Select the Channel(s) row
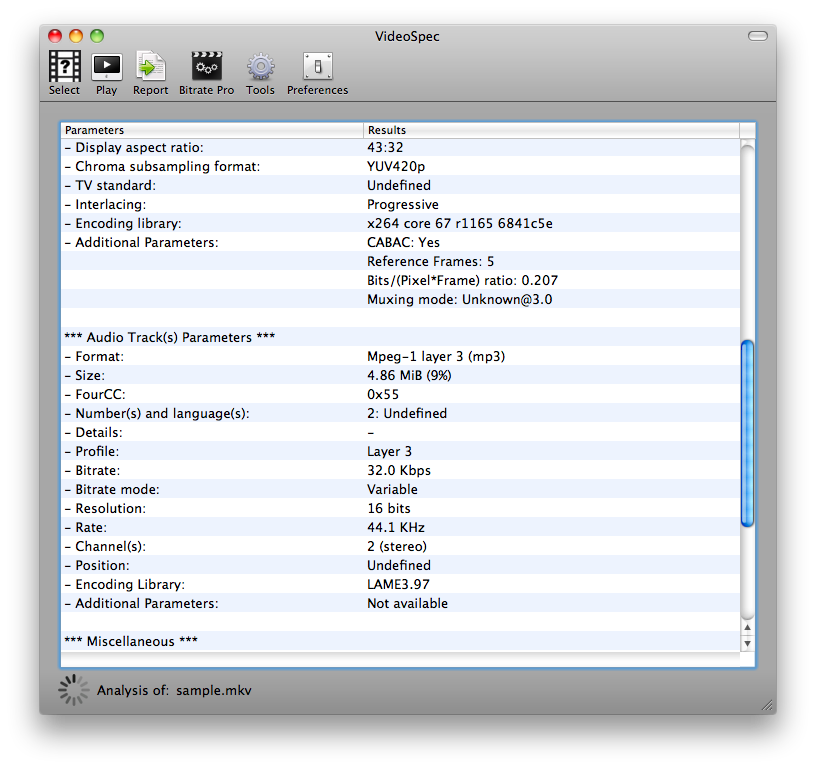Viewport: 816px width, 769px height. 400,546
